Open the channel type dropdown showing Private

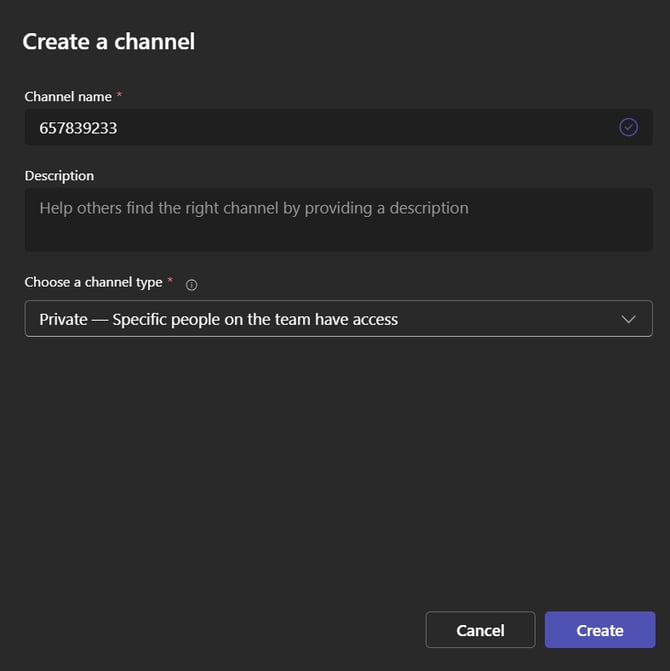(x=338, y=319)
